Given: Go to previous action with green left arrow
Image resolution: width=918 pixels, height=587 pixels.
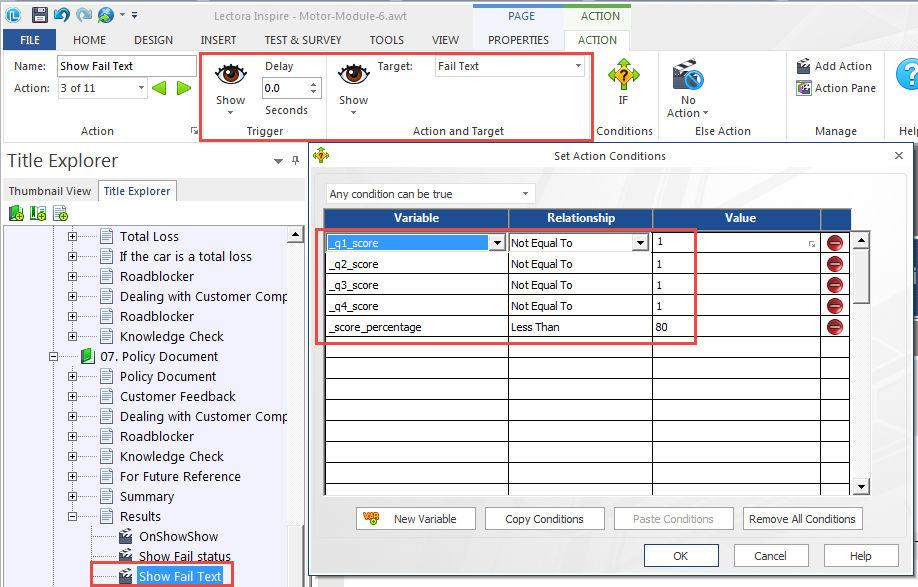Looking at the screenshot, I should point(159,88).
